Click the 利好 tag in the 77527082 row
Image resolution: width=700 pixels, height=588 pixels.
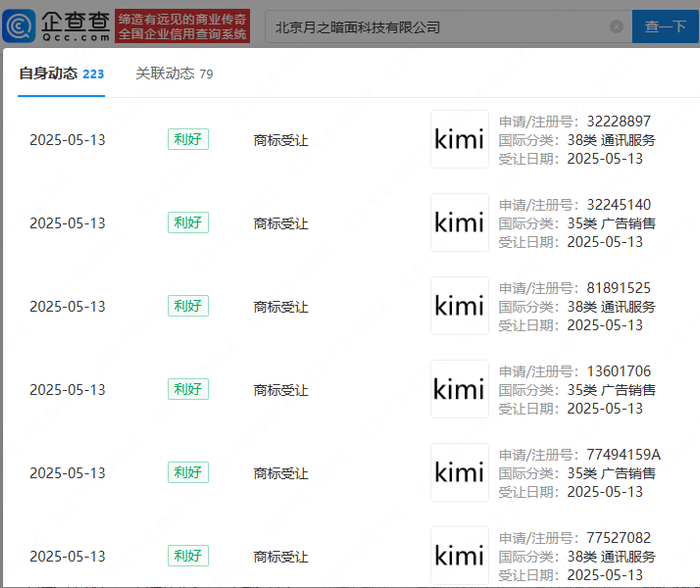[x=188, y=556]
